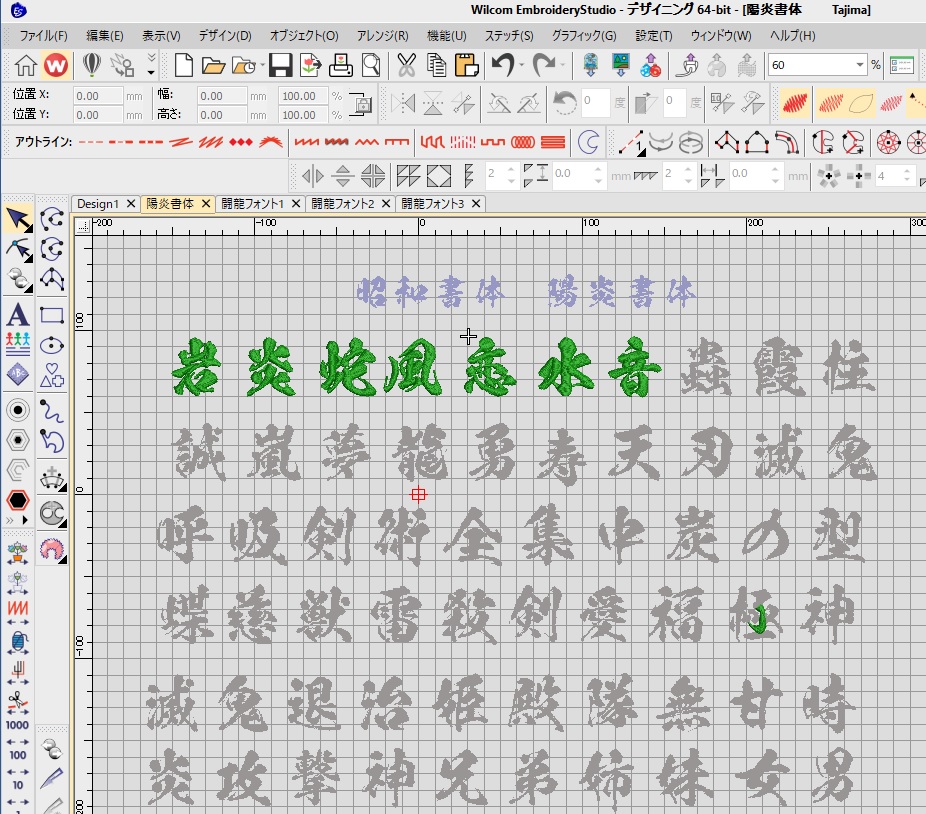Screen dimensions: 926x814
Task: Choose the Lettering A tool
Action: click(x=18, y=315)
